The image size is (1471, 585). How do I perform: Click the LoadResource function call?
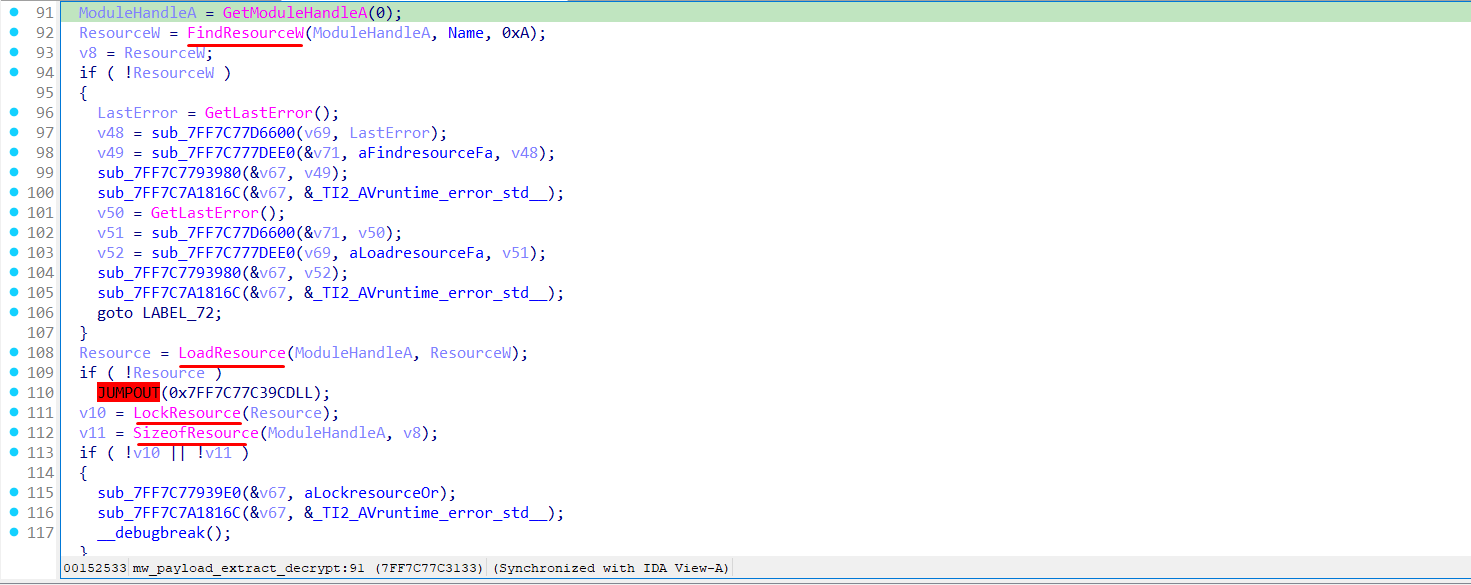click(232, 353)
